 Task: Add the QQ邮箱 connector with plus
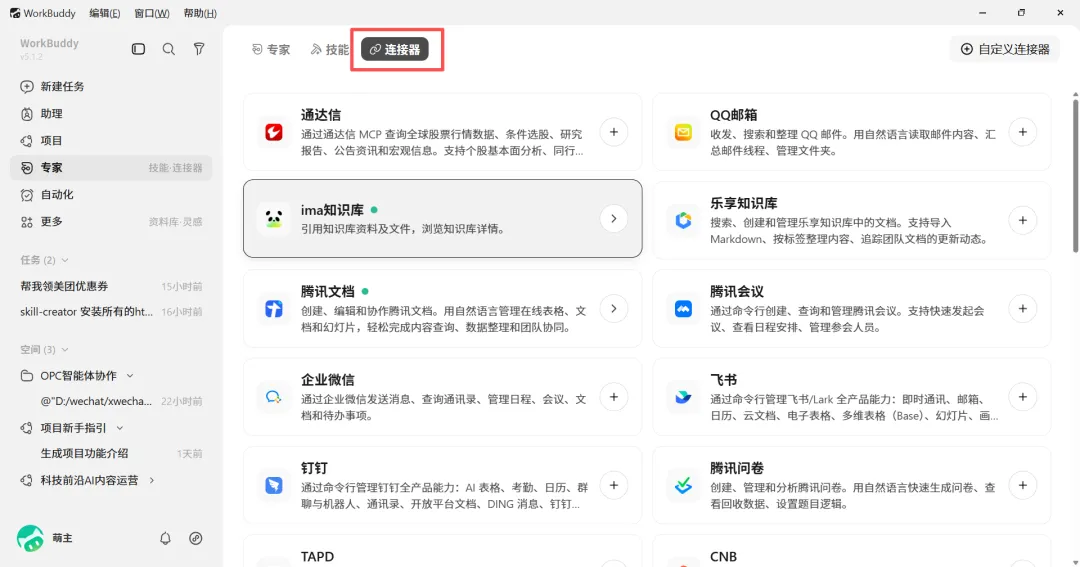(1023, 132)
